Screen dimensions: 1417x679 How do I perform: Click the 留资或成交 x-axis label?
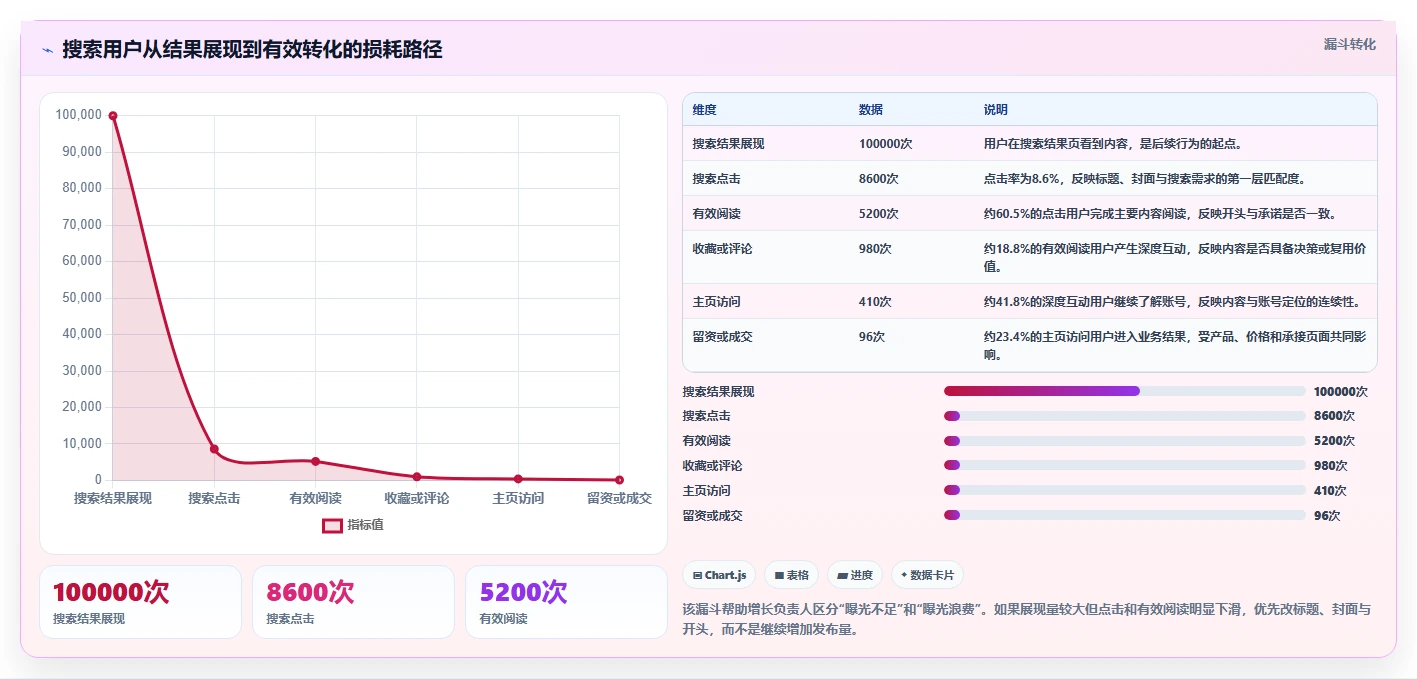pyautogui.click(x=619, y=498)
